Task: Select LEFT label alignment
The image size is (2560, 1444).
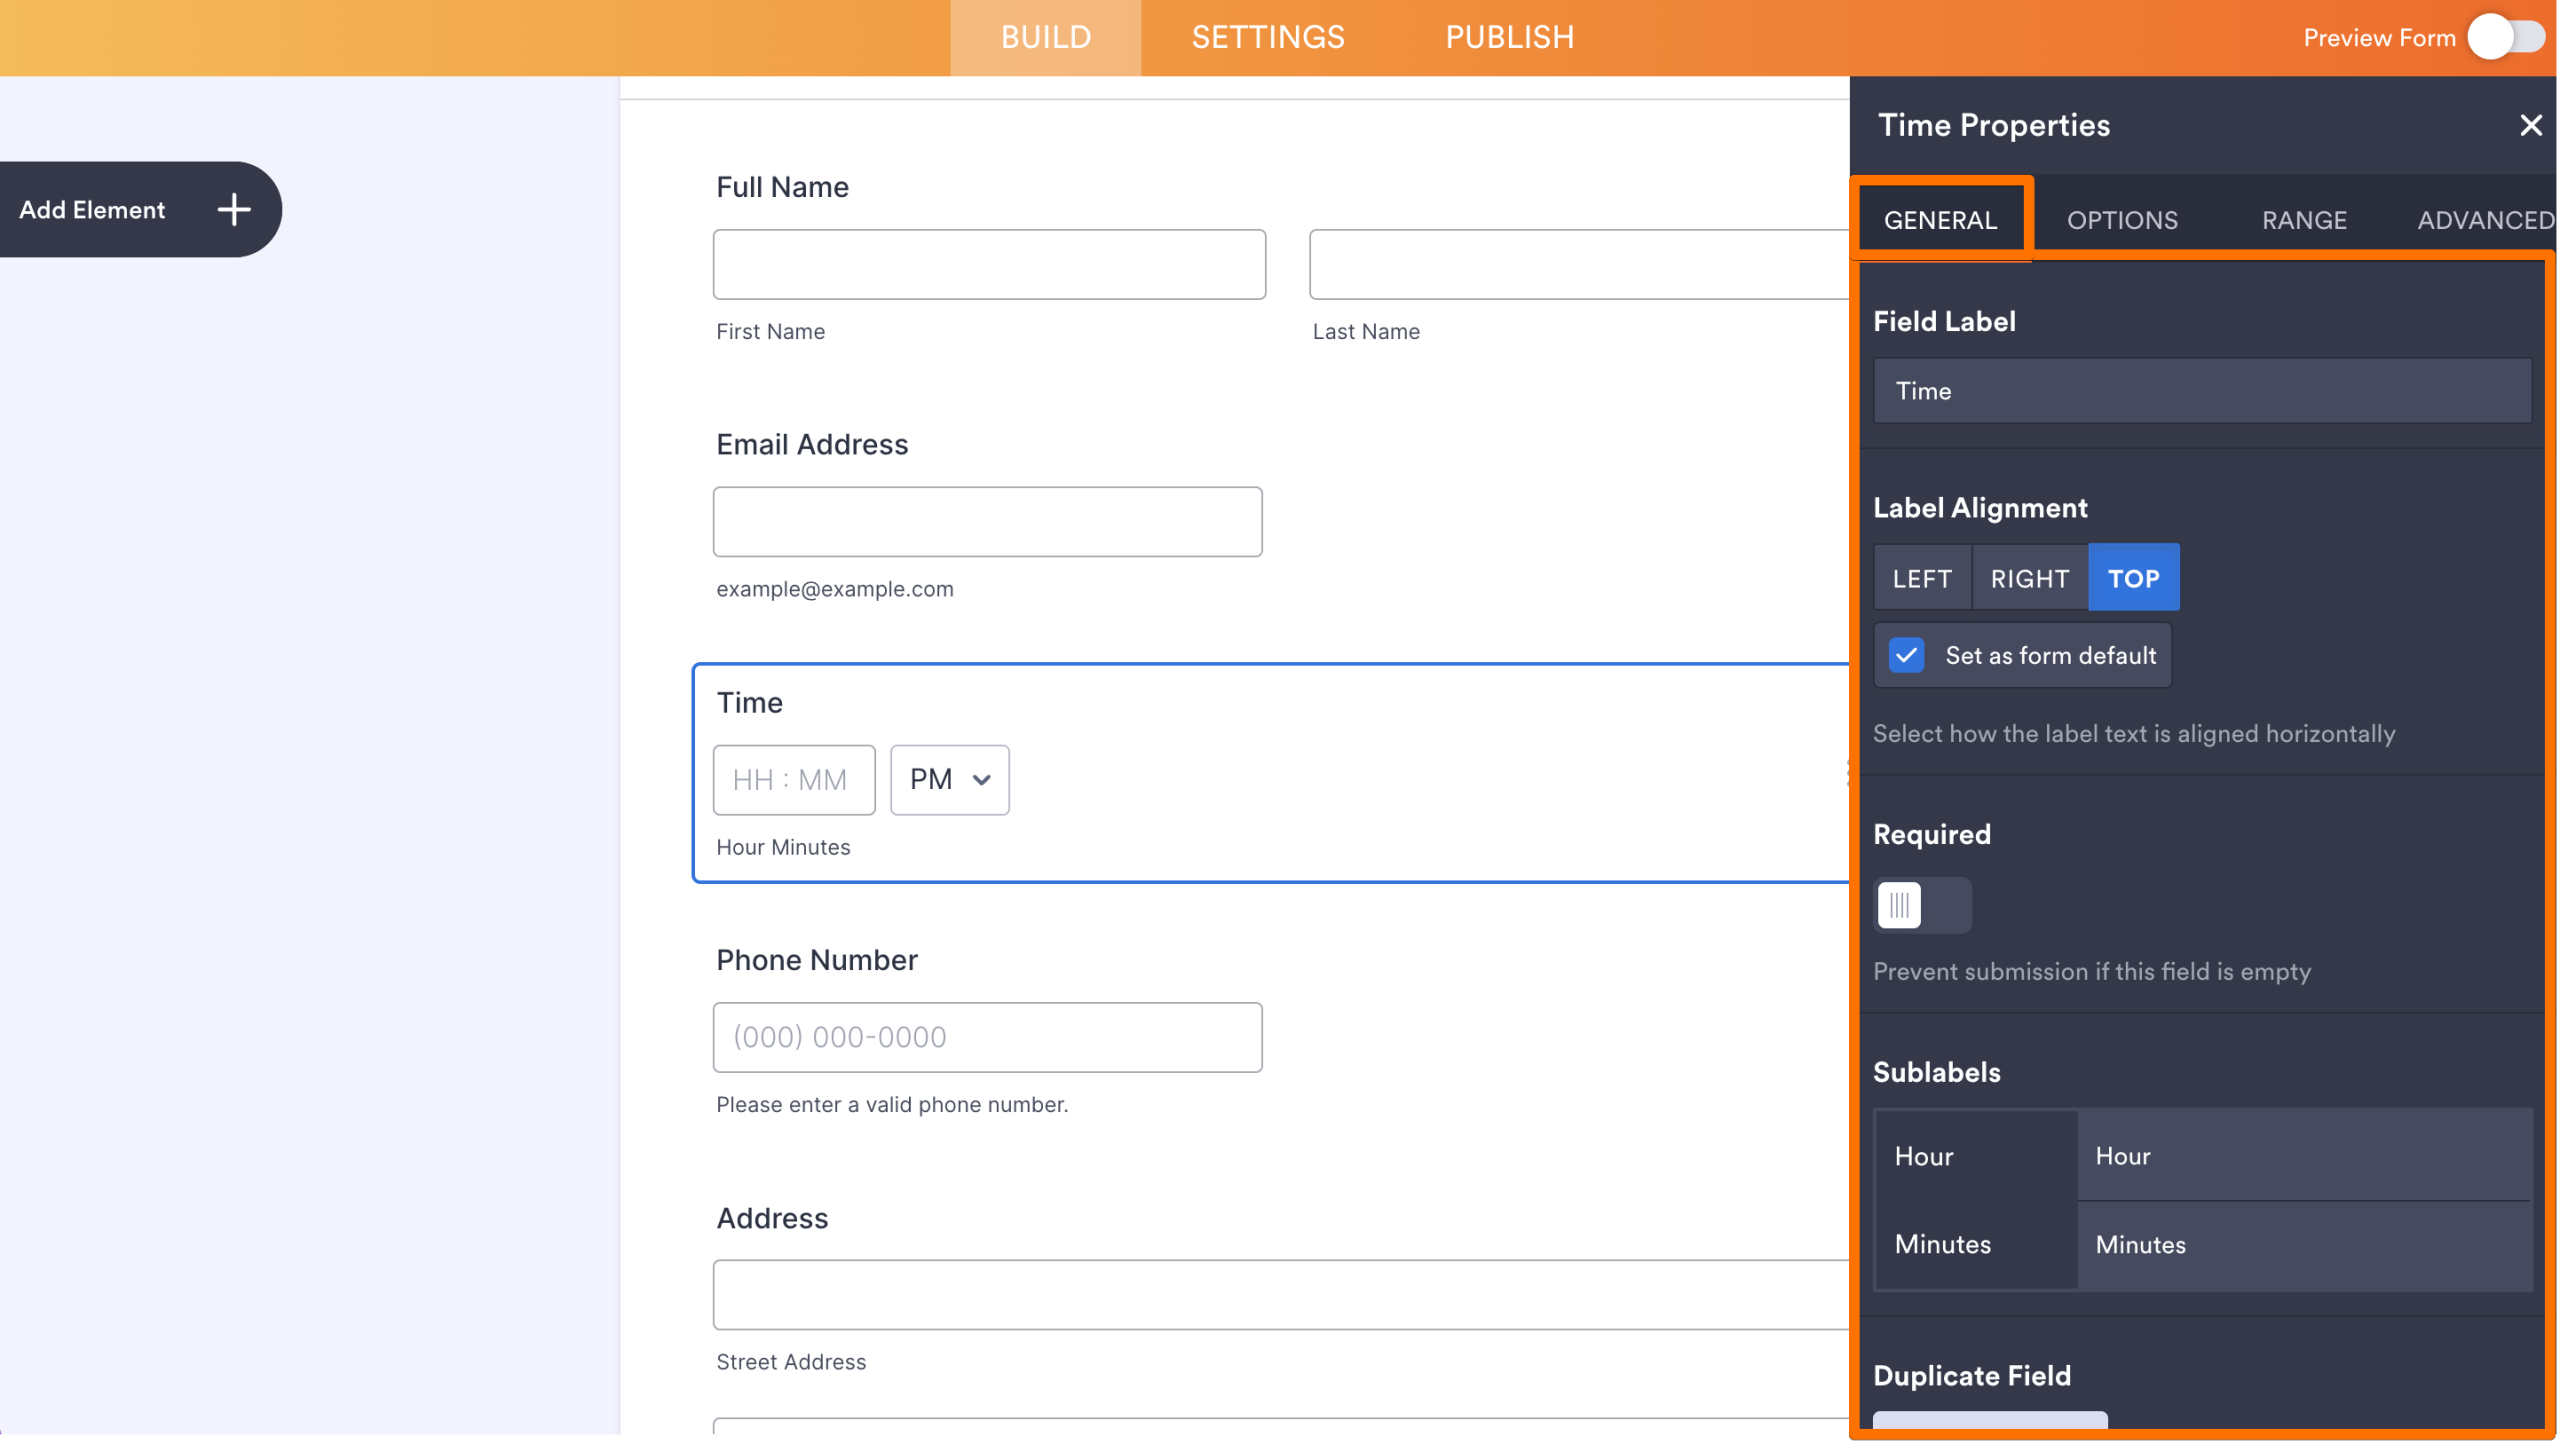Action: pyautogui.click(x=1921, y=577)
